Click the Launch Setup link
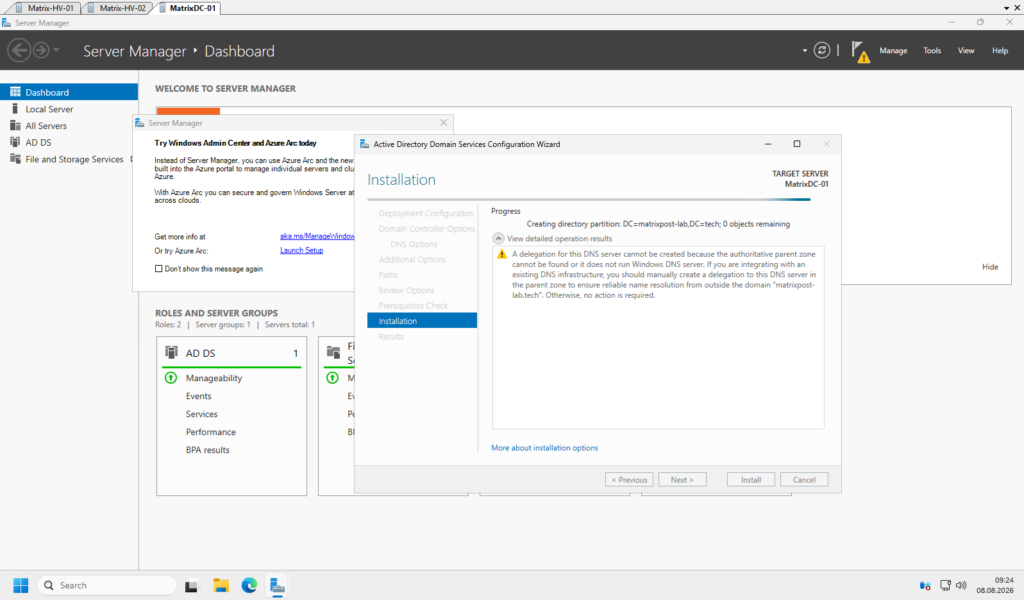 tap(302, 250)
